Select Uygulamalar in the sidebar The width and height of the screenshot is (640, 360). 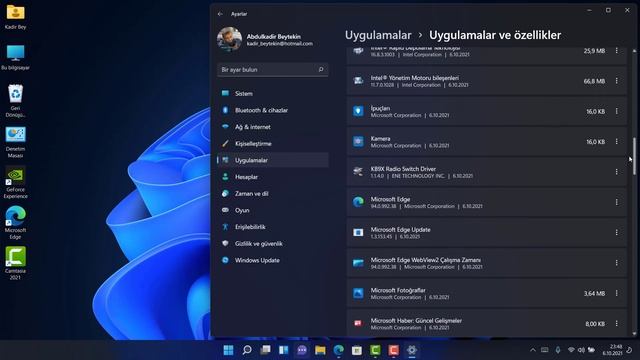click(273, 160)
